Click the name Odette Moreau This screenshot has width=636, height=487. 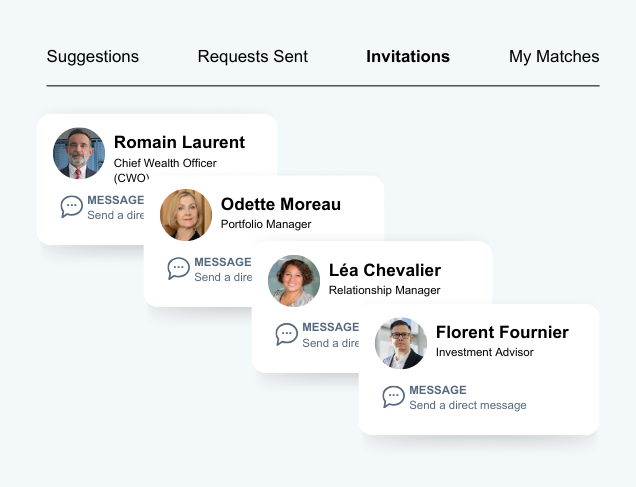pyautogui.click(x=281, y=204)
